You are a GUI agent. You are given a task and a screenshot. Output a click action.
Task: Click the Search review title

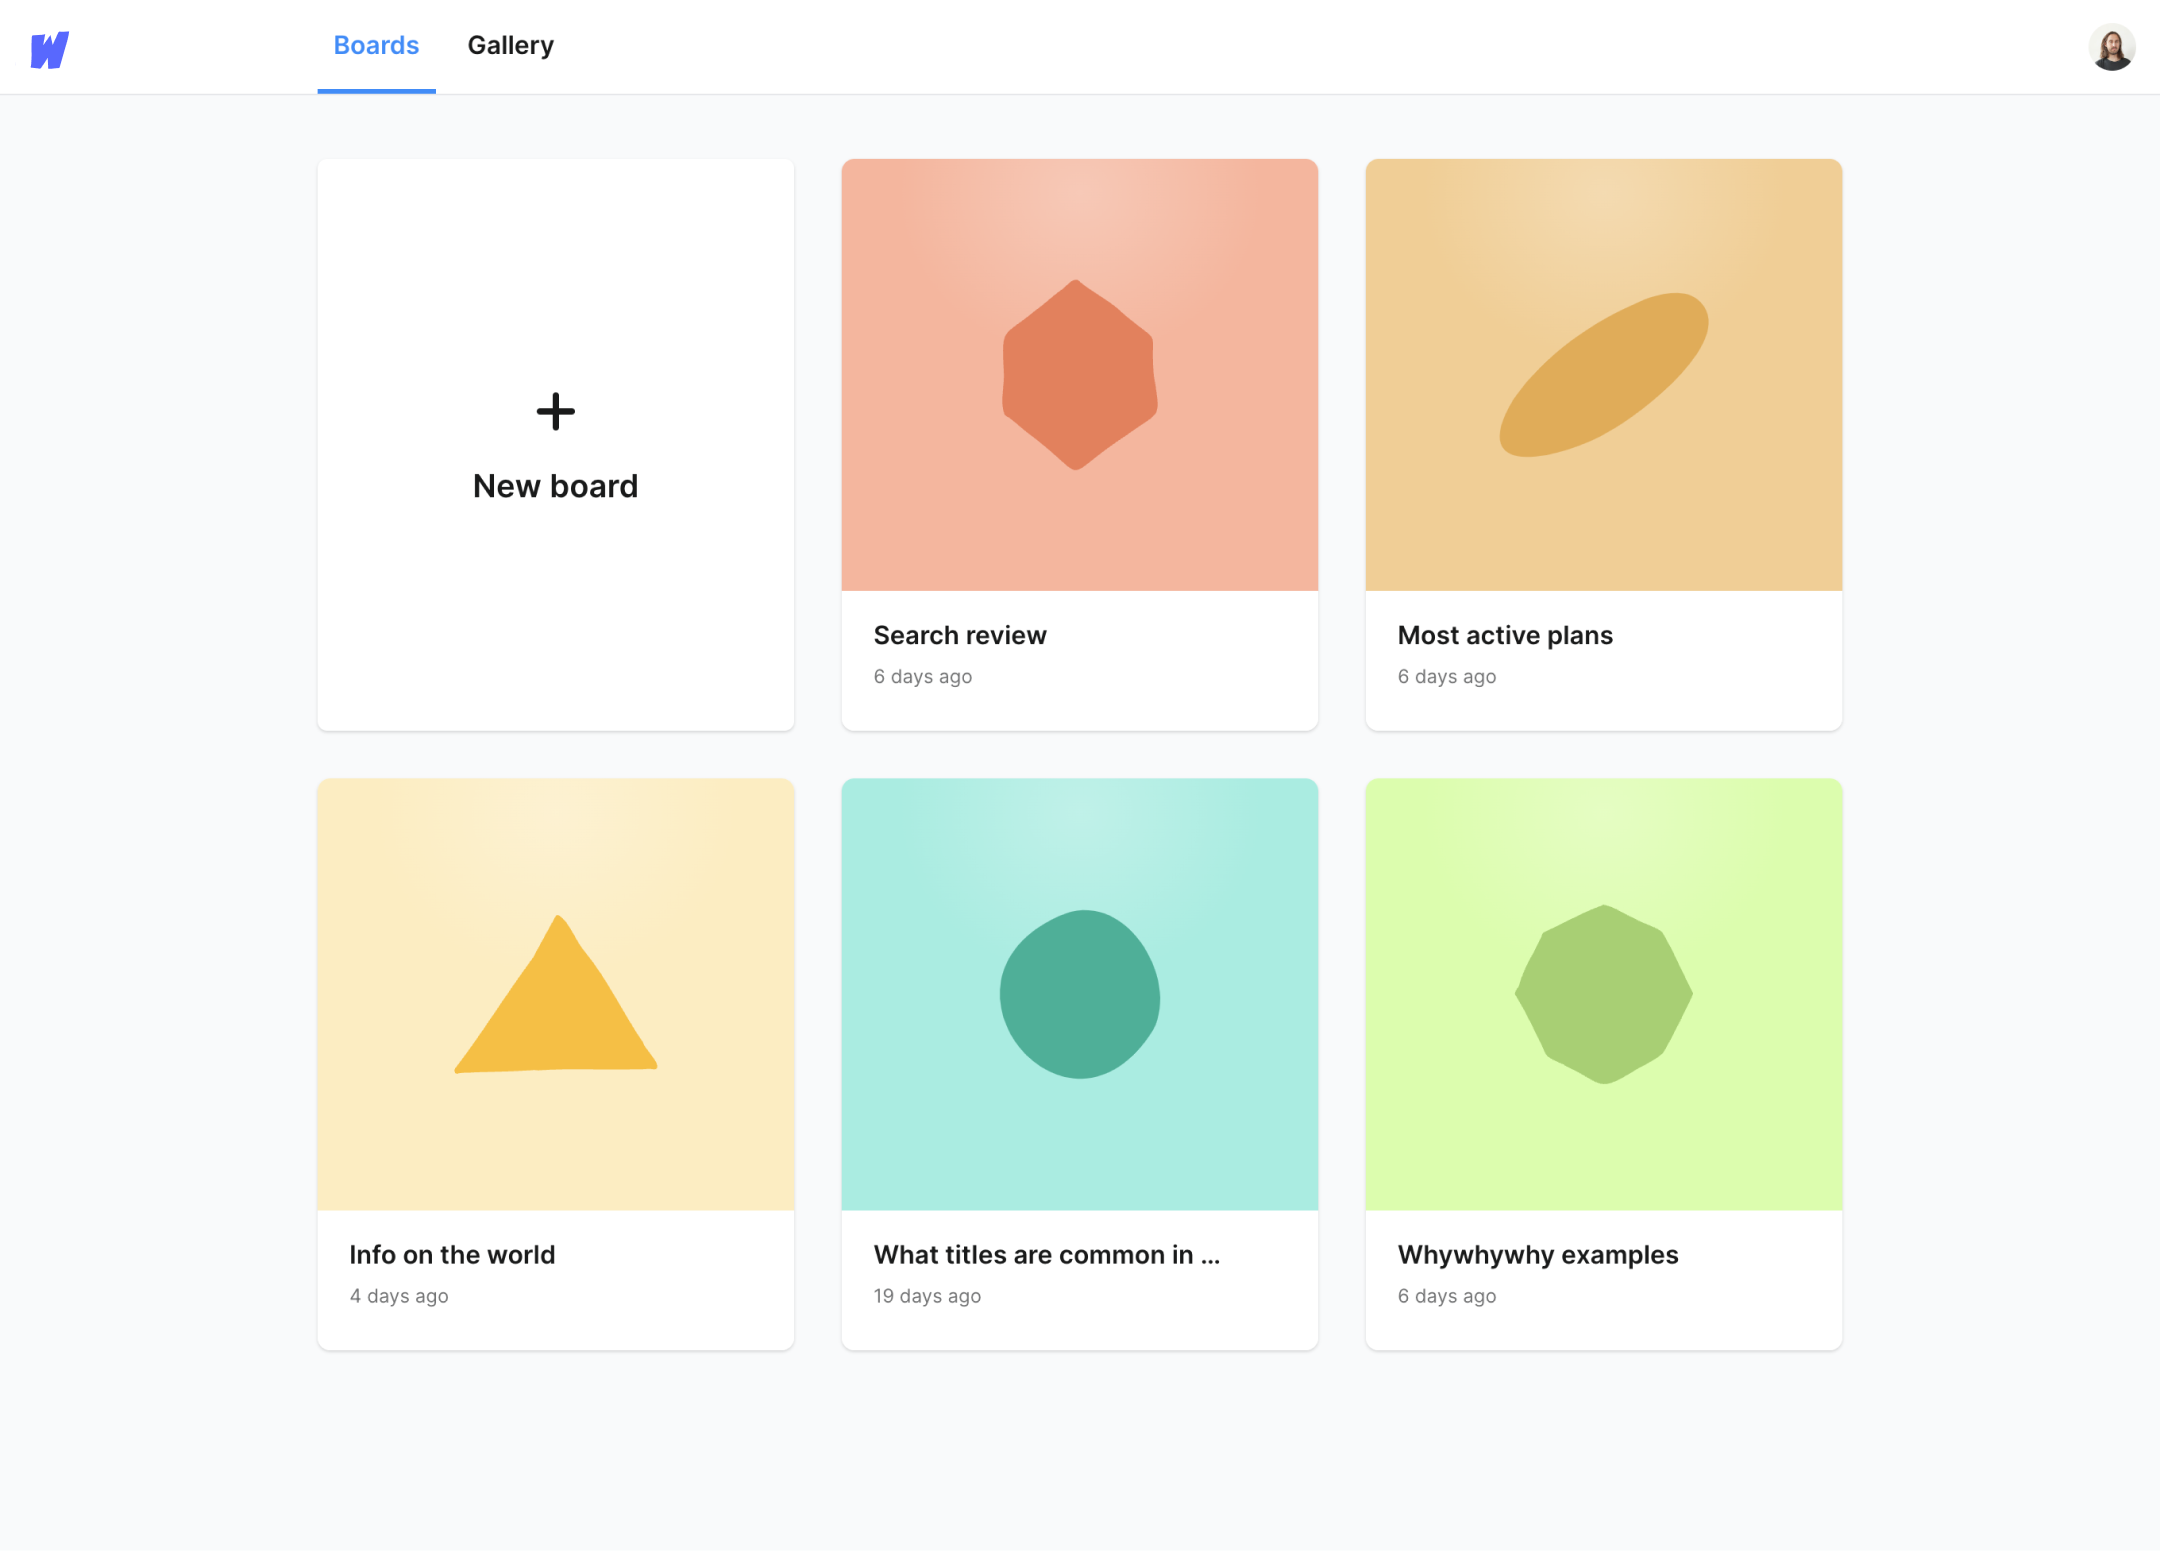tap(960, 635)
